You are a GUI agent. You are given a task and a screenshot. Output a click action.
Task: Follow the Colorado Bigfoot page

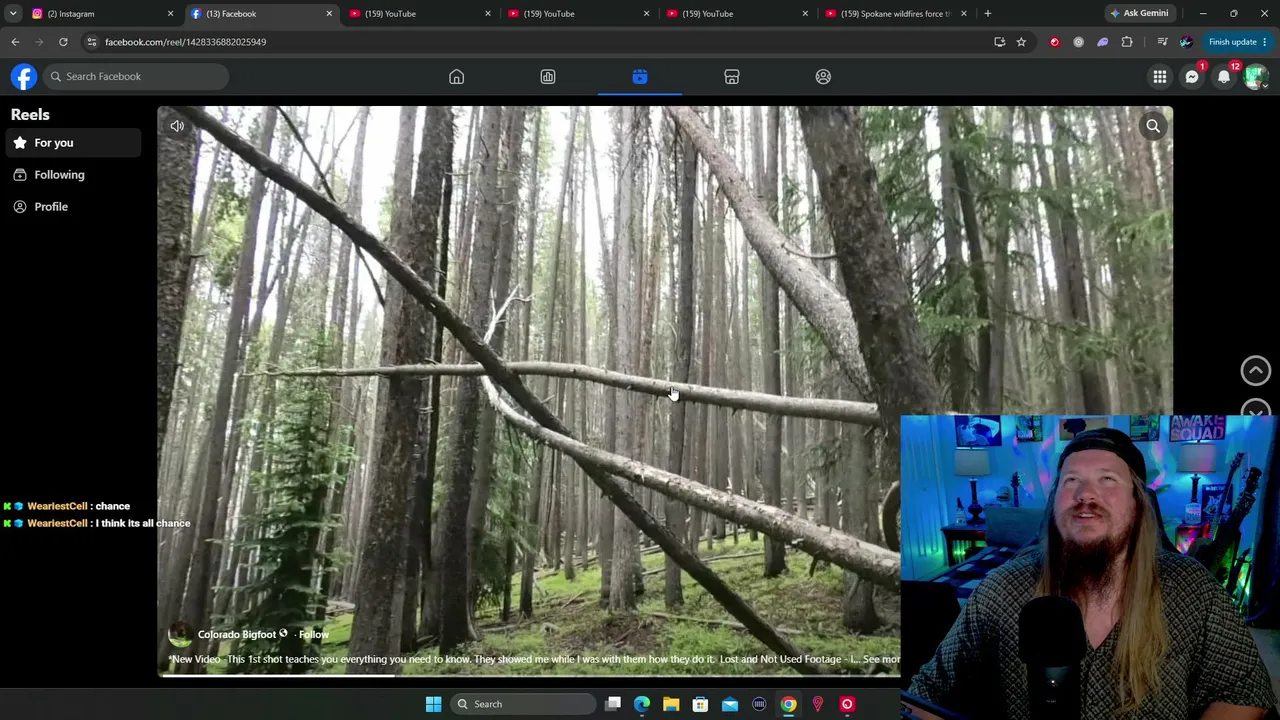point(313,634)
